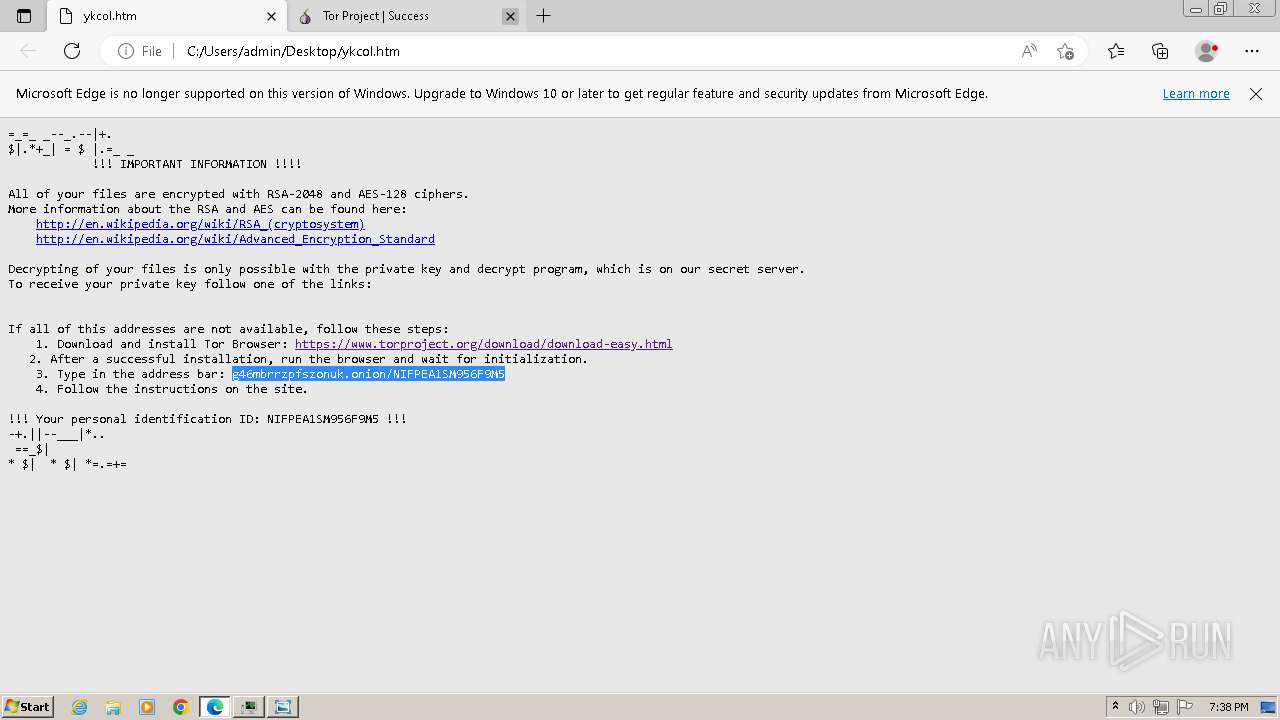1280x720 pixels.
Task: Open File Explorer from the taskbar
Action: [x=113, y=707]
